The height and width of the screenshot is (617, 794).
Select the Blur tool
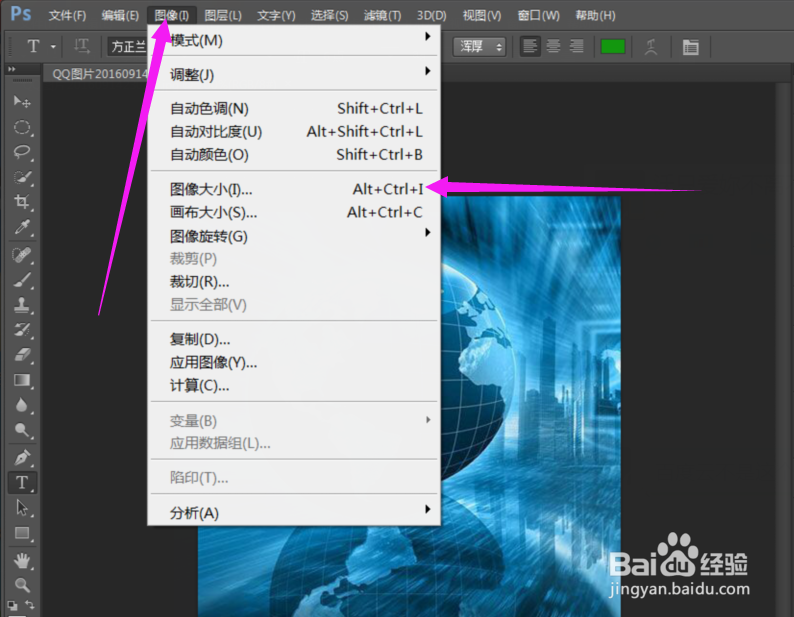coord(22,405)
